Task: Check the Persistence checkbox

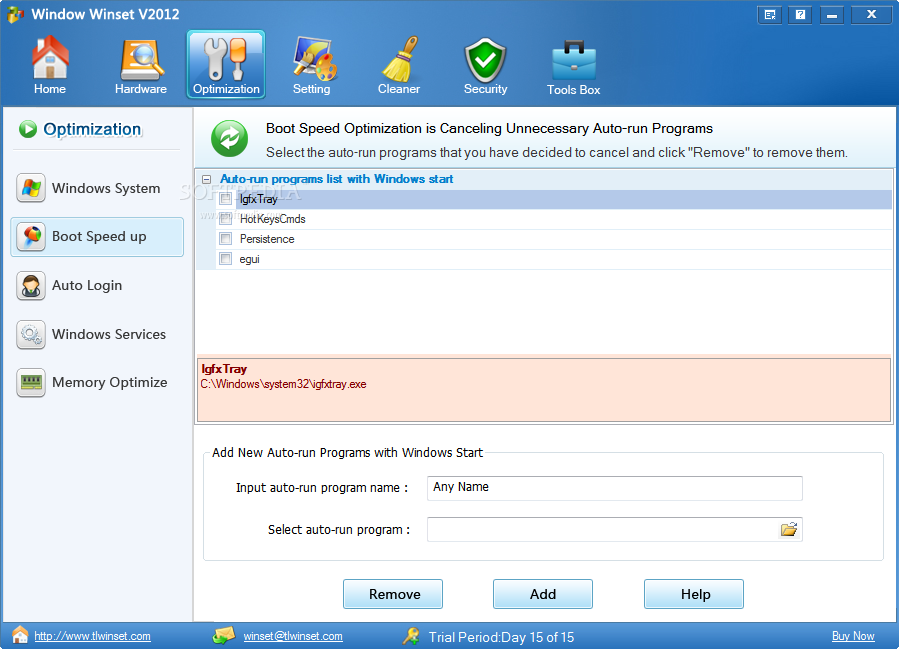Action: tap(225, 239)
